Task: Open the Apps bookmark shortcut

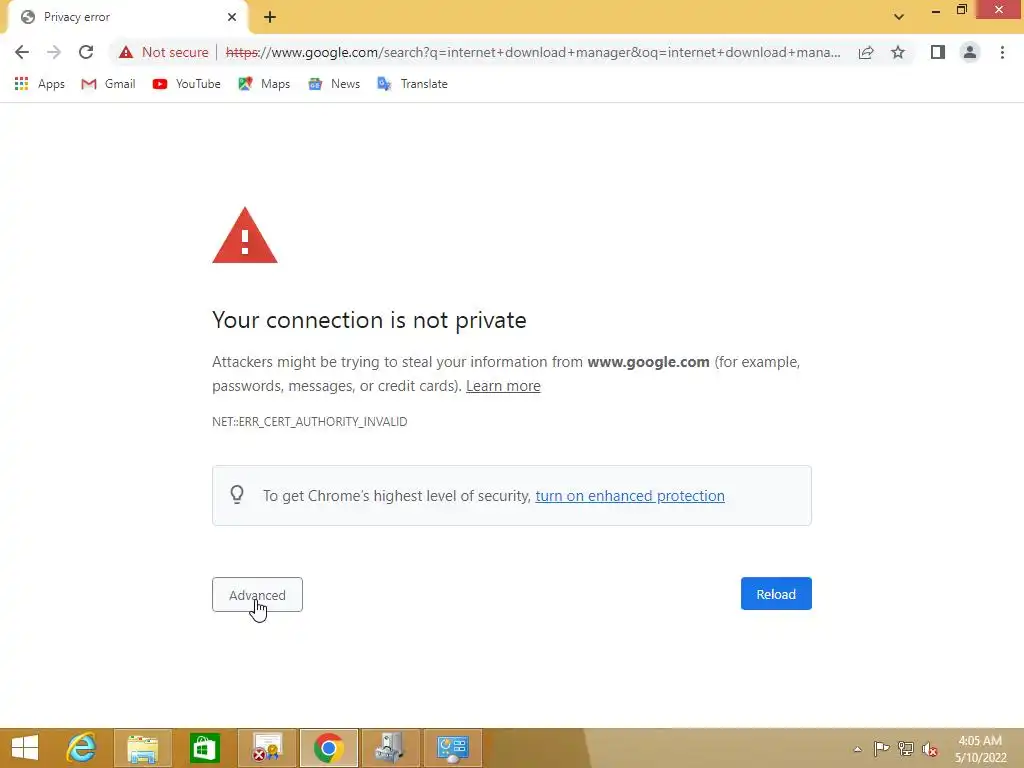Action: pyautogui.click(x=39, y=84)
